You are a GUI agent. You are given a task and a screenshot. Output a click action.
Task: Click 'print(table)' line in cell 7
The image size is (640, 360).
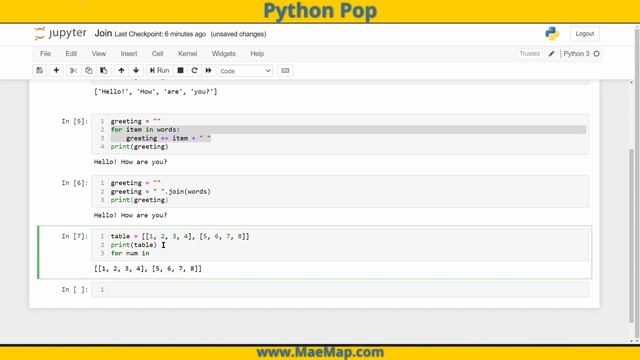tap(133, 245)
